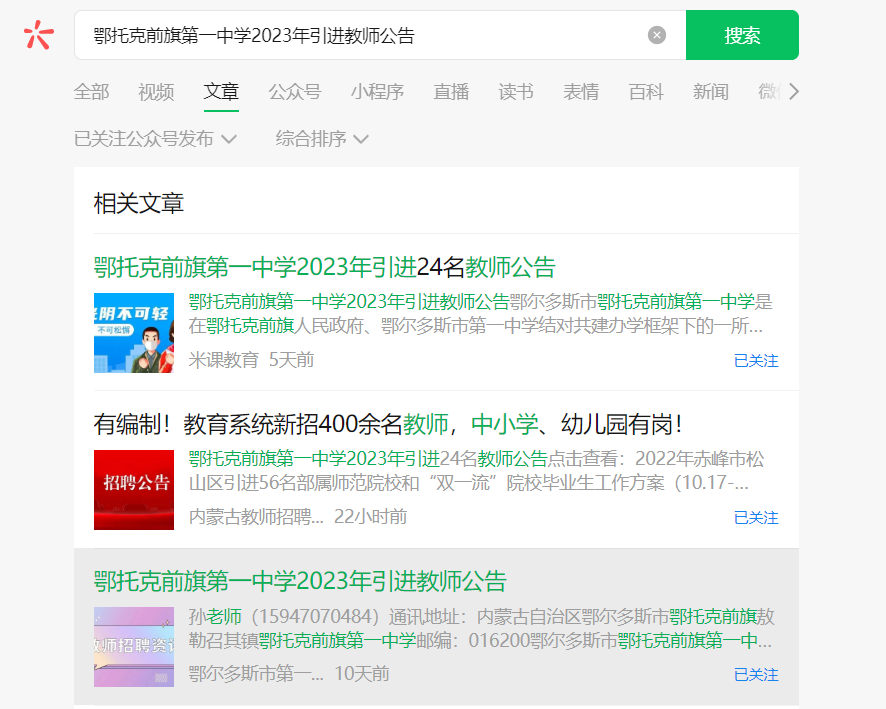Switch to the 直播 tab
The height and width of the screenshot is (709, 886).
tap(451, 92)
